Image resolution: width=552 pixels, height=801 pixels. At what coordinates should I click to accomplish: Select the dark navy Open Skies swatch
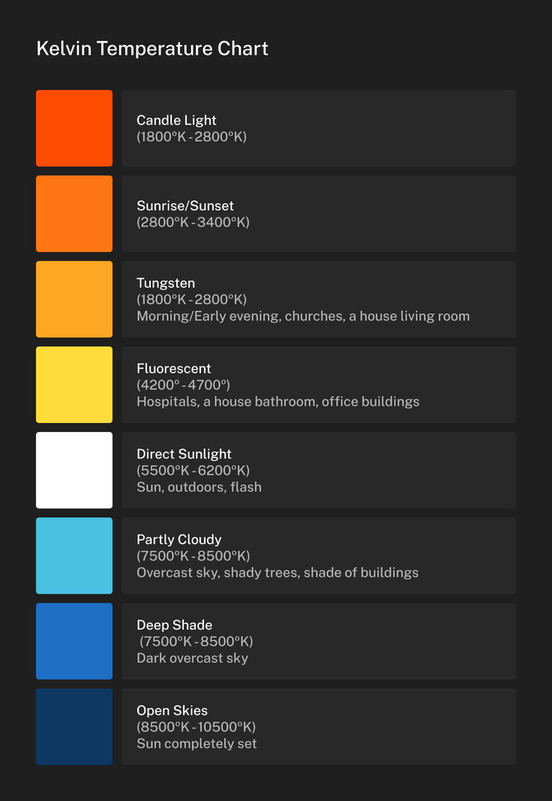[x=74, y=726]
